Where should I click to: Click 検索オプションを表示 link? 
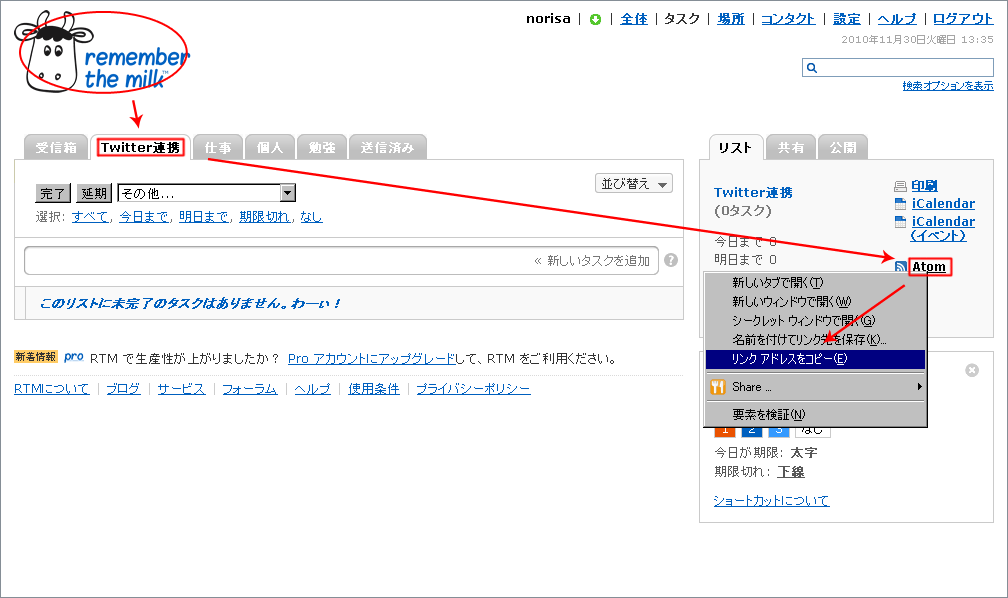[948, 86]
